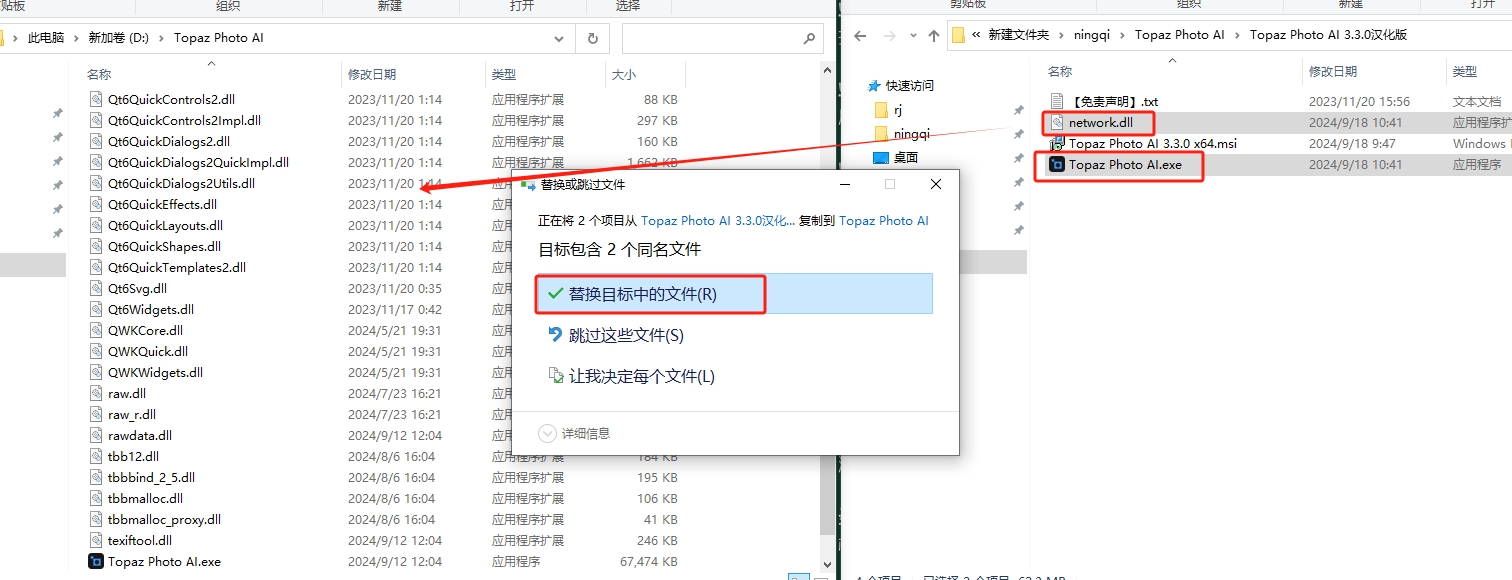
Task: Select the network.dll file icon
Action: tap(1057, 122)
